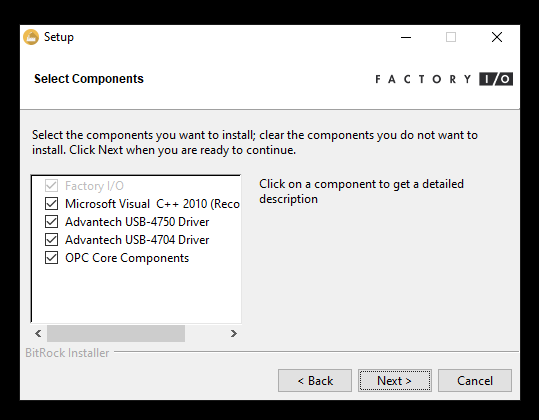This screenshot has height=420, width=539.
Task: Select Advantech USB-4704 Driver component name
Action: [x=137, y=240]
